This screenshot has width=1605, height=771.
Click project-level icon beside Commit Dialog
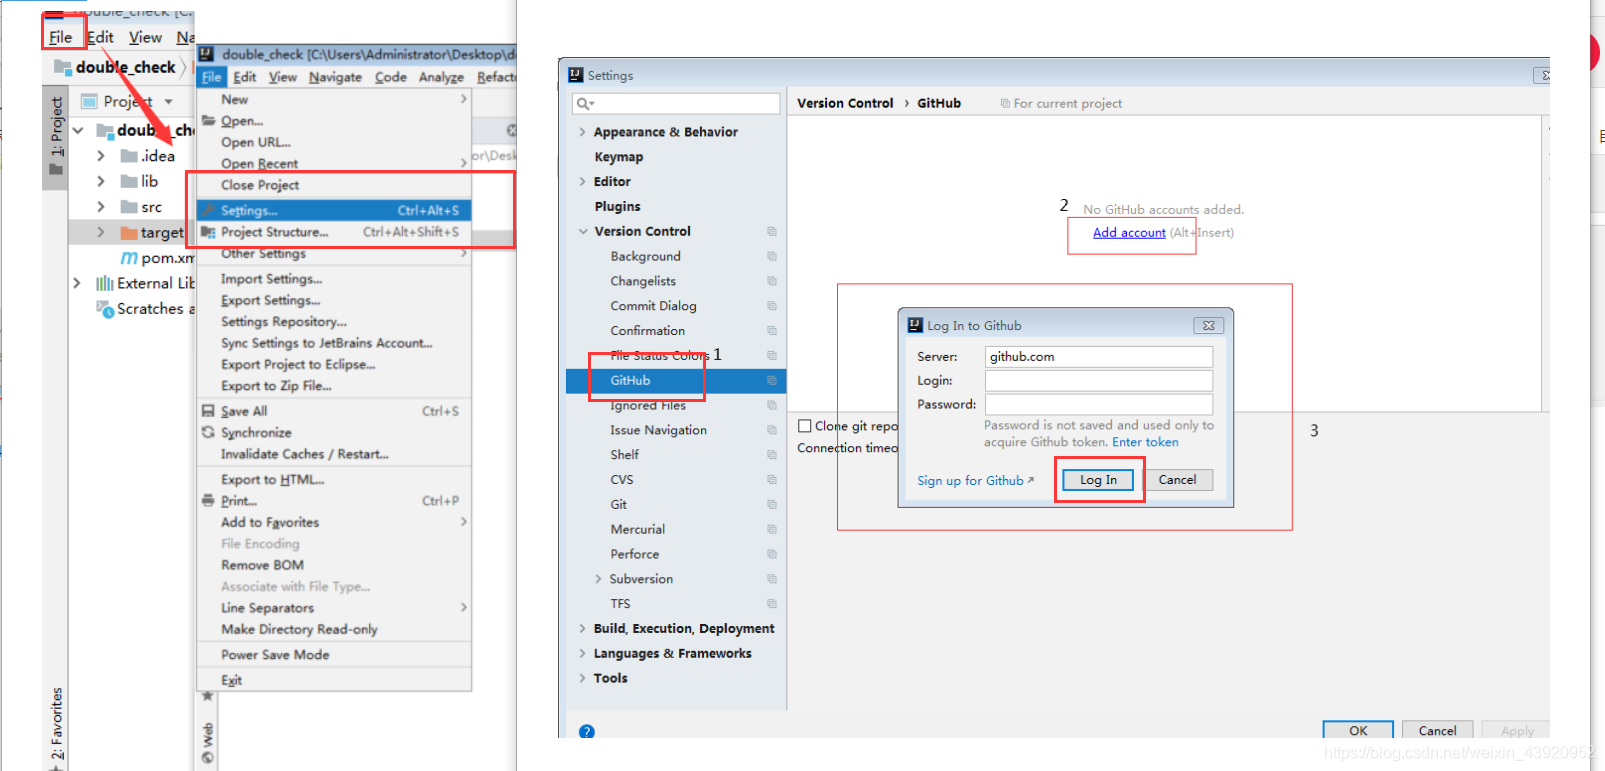point(772,306)
